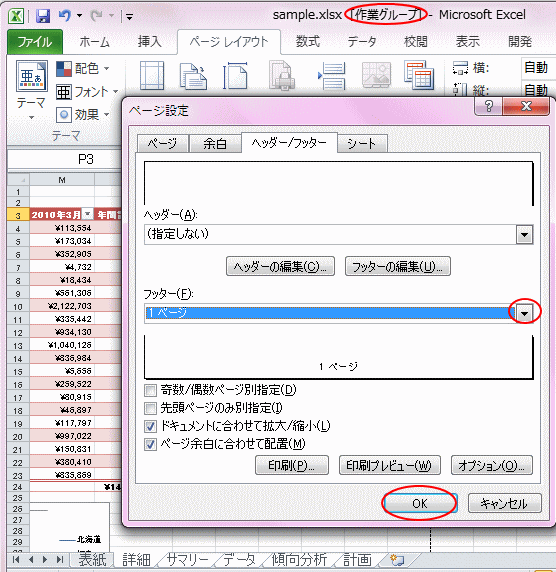
Task: Click the キャンセル button
Action: pyautogui.click(x=505, y=503)
